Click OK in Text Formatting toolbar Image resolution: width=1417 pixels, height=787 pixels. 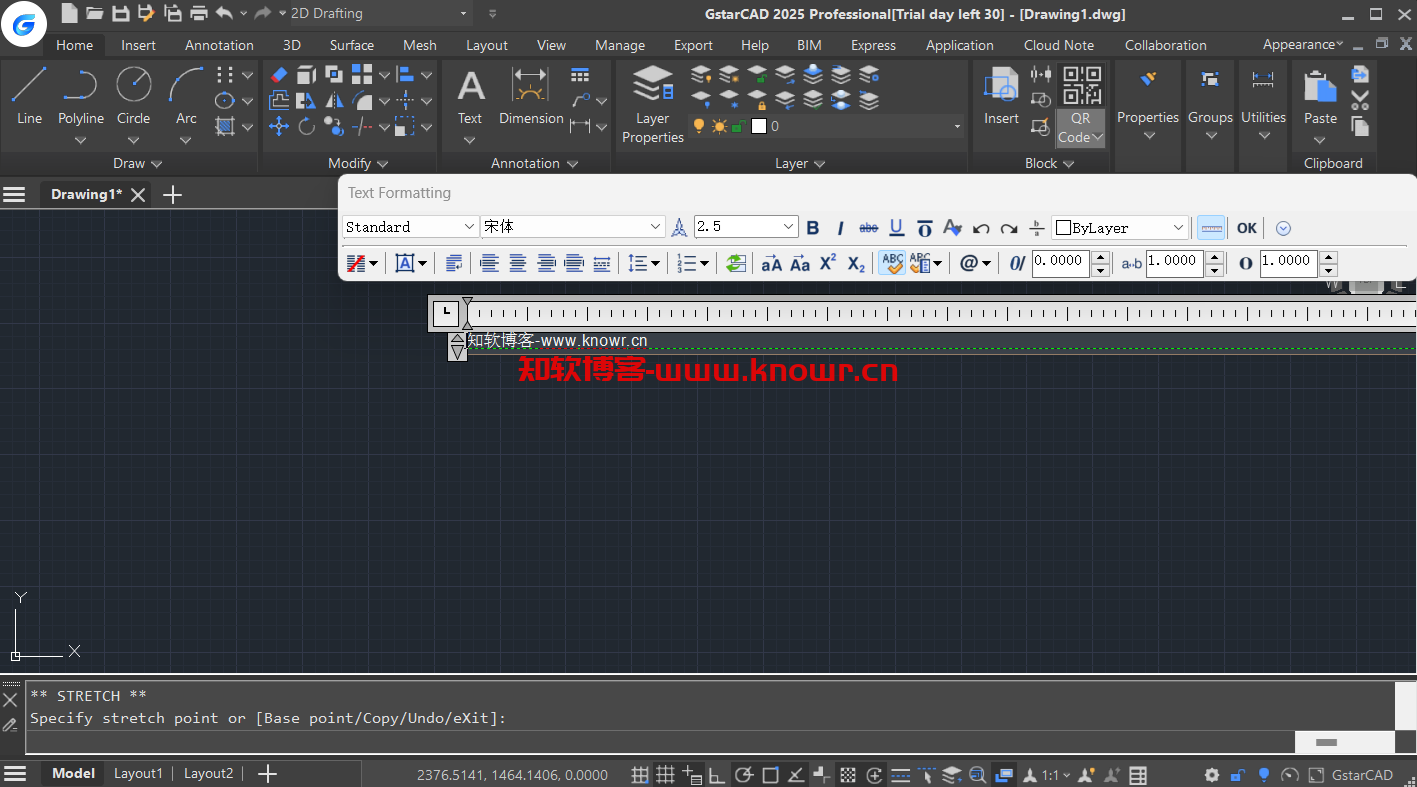tap(1246, 228)
